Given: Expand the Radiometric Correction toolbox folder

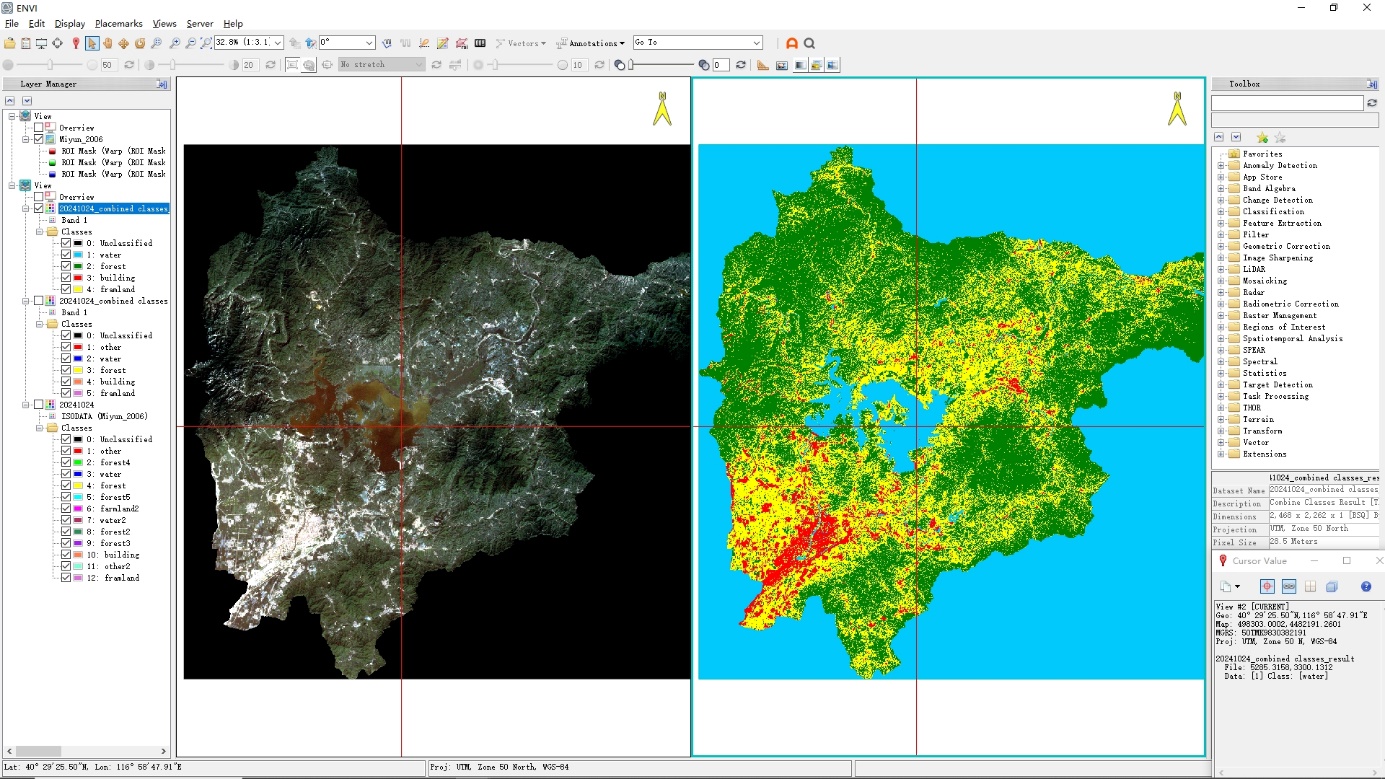Looking at the screenshot, I should click(x=1221, y=304).
